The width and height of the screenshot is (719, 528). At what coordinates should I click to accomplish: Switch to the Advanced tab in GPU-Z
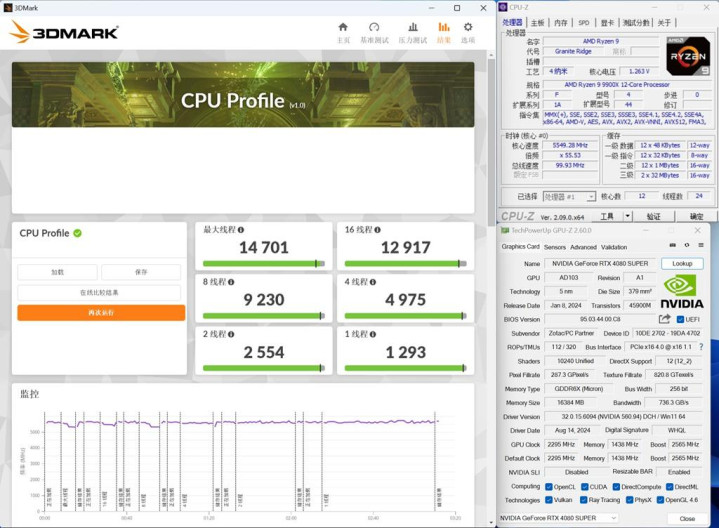pyautogui.click(x=583, y=247)
